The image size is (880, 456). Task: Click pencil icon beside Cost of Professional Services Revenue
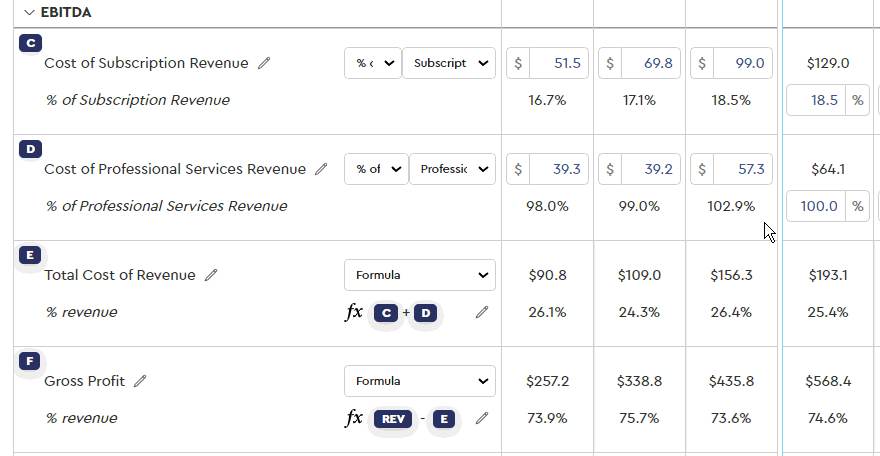(321, 169)
